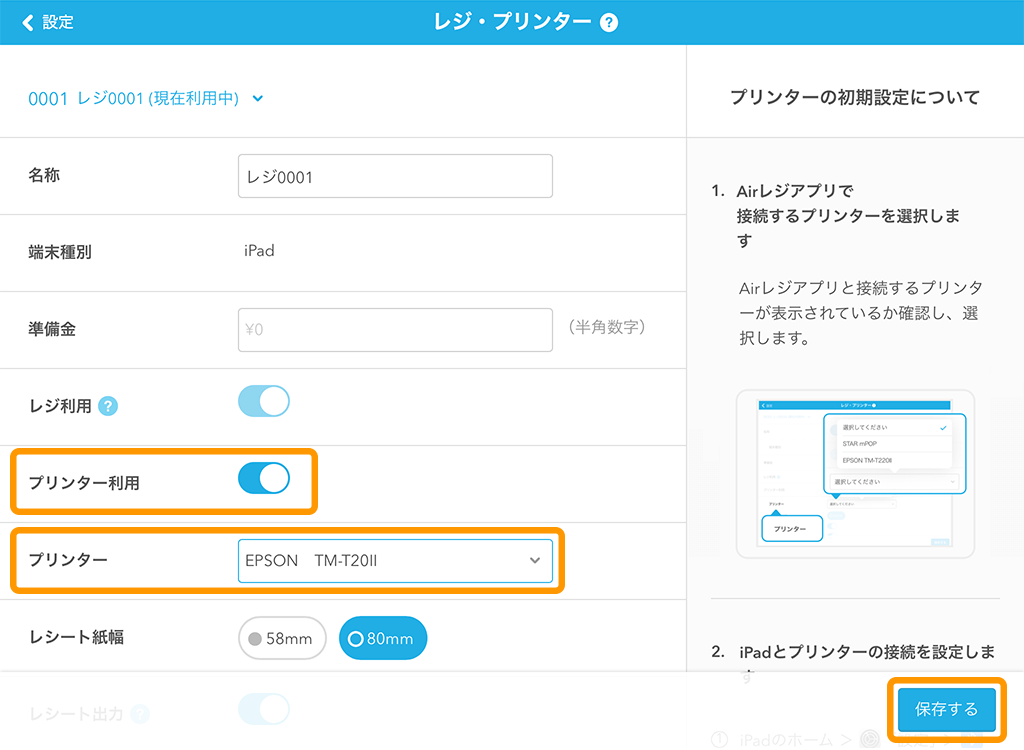
Task: Select the プリンターの初期設定について heading
Action: click(x=855, y=97)
